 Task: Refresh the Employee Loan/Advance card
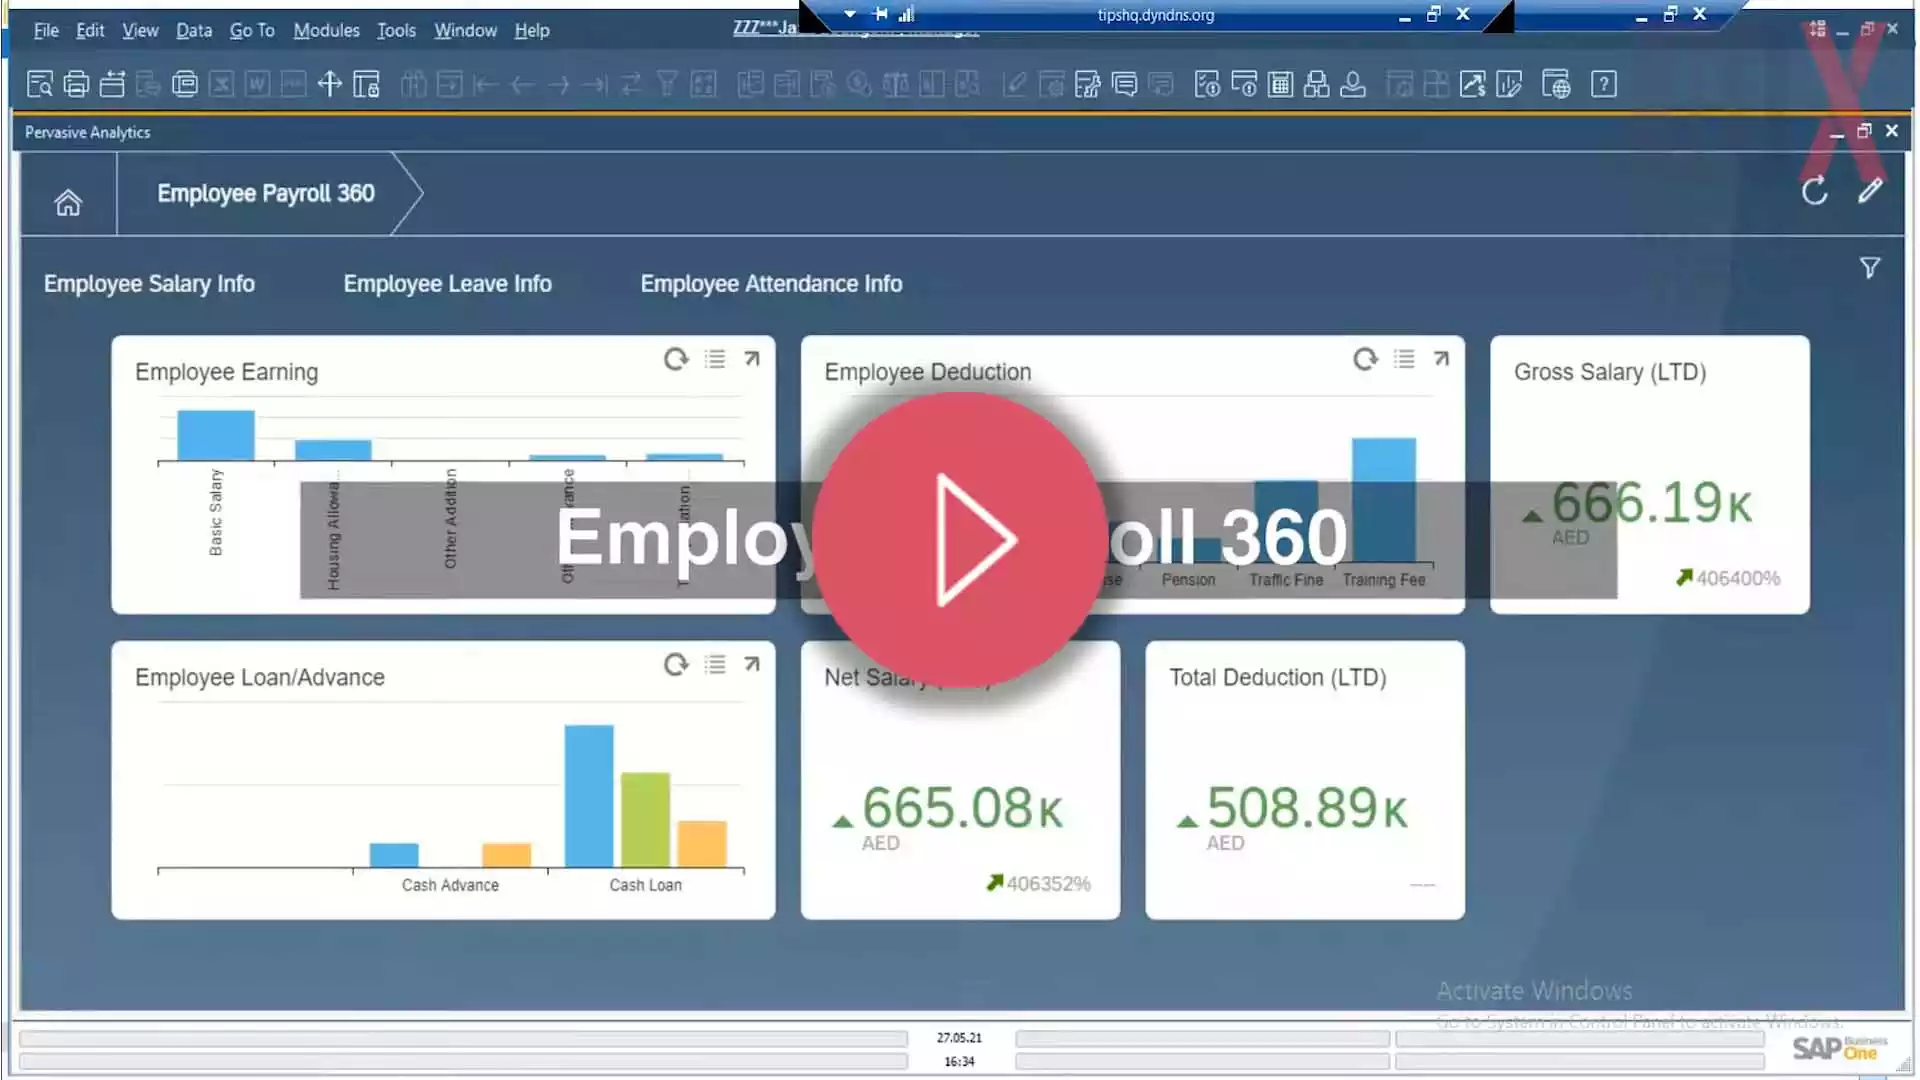coord(677,665)
